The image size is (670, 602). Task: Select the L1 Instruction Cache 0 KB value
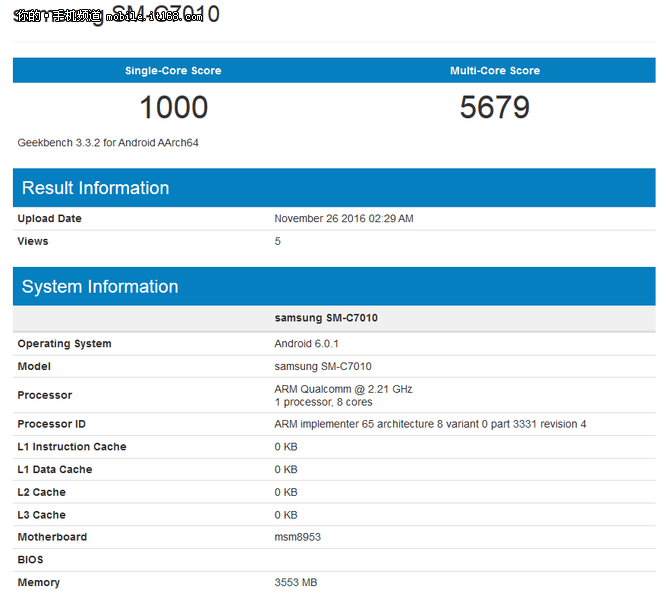(286, 446)
